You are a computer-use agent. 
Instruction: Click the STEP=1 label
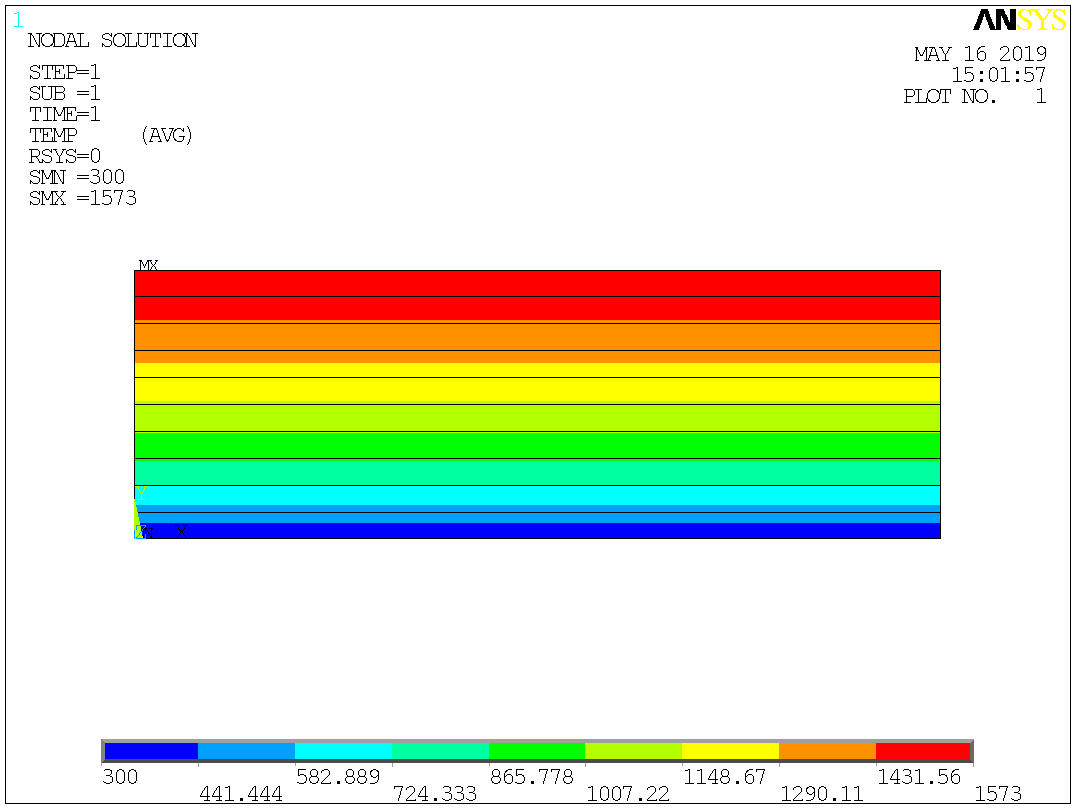pos(65,72)
